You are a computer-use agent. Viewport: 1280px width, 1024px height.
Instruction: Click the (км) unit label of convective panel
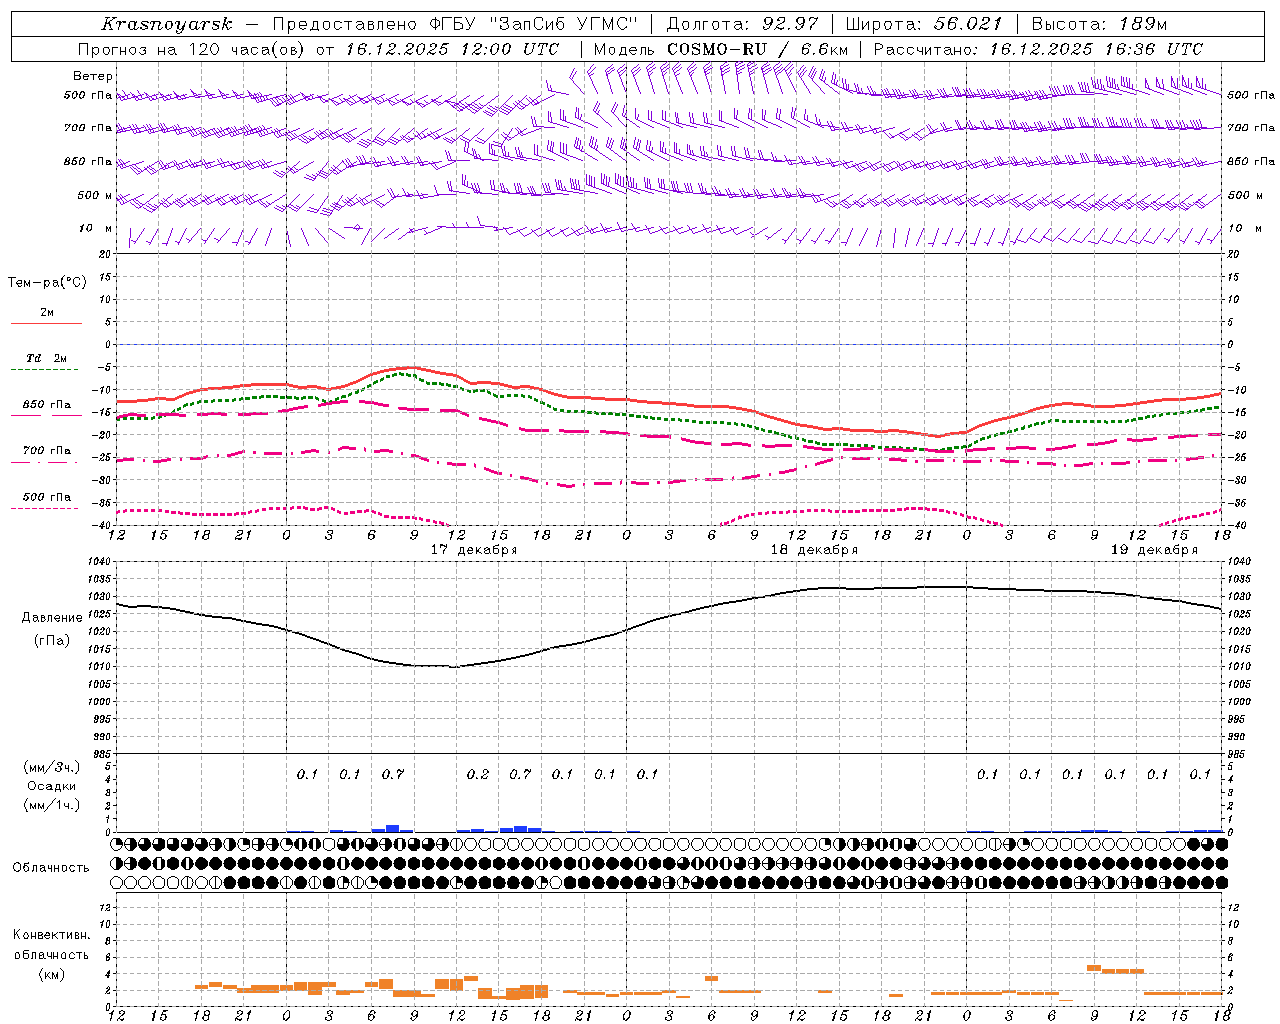pos(52,975)
